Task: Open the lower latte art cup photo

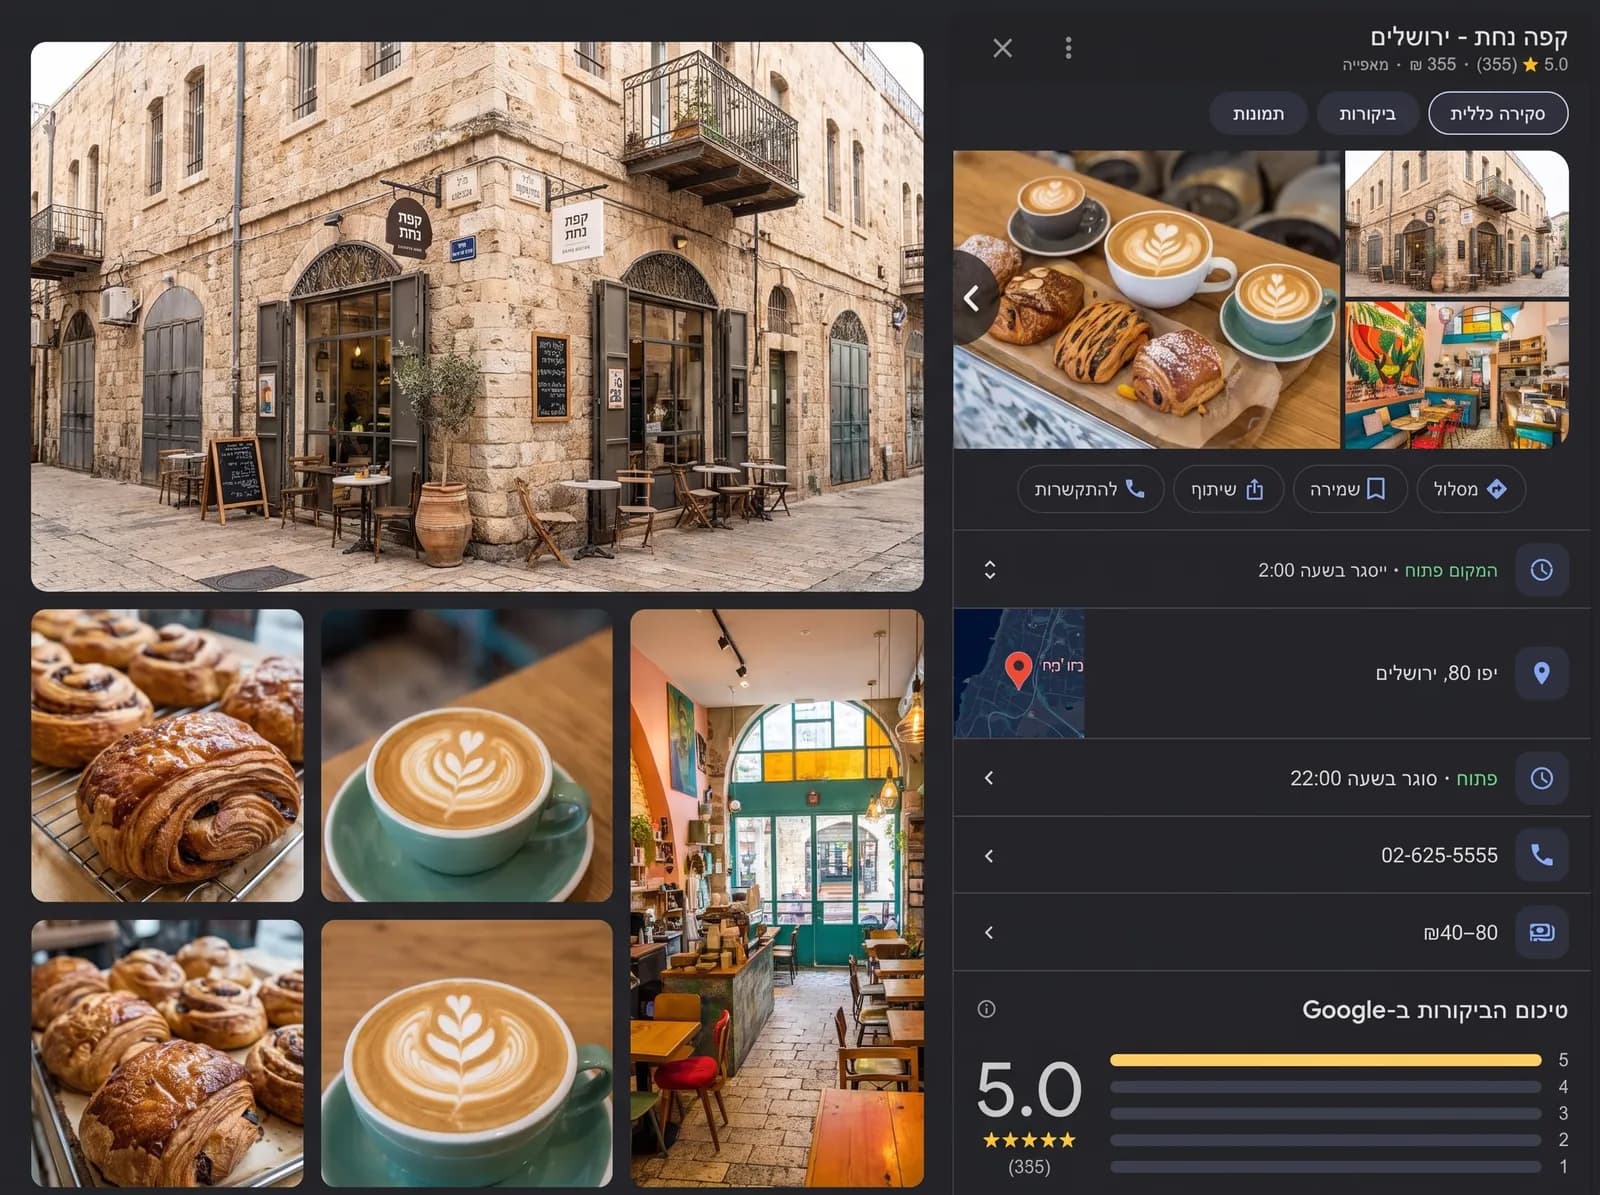Action: pos(466,1053)
